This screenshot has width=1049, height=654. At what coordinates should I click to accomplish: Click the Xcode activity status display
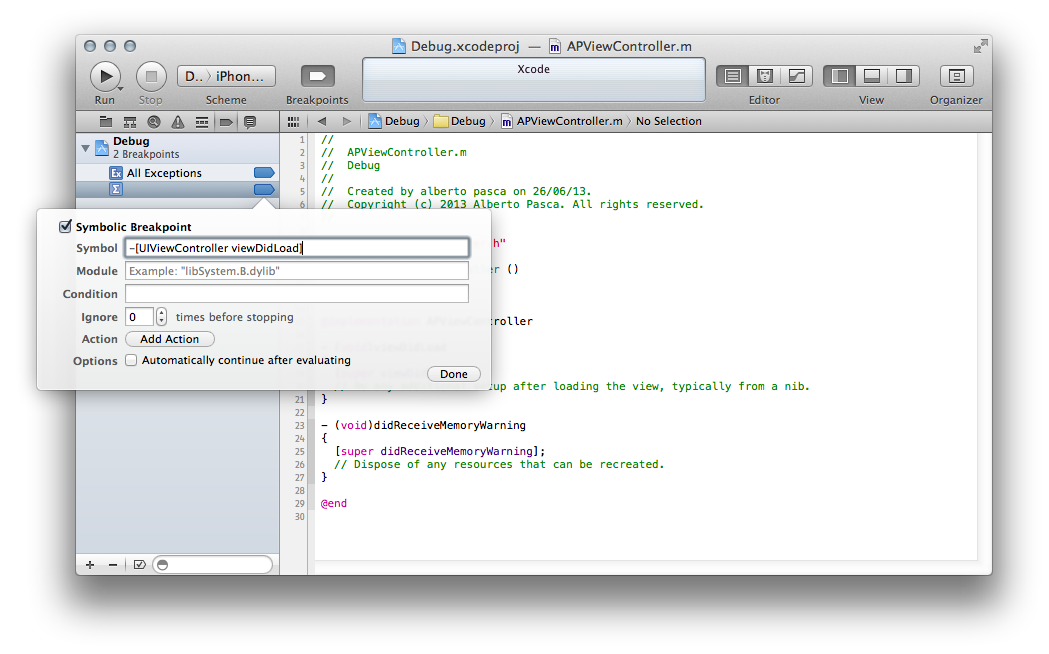[x=534, y=80]
